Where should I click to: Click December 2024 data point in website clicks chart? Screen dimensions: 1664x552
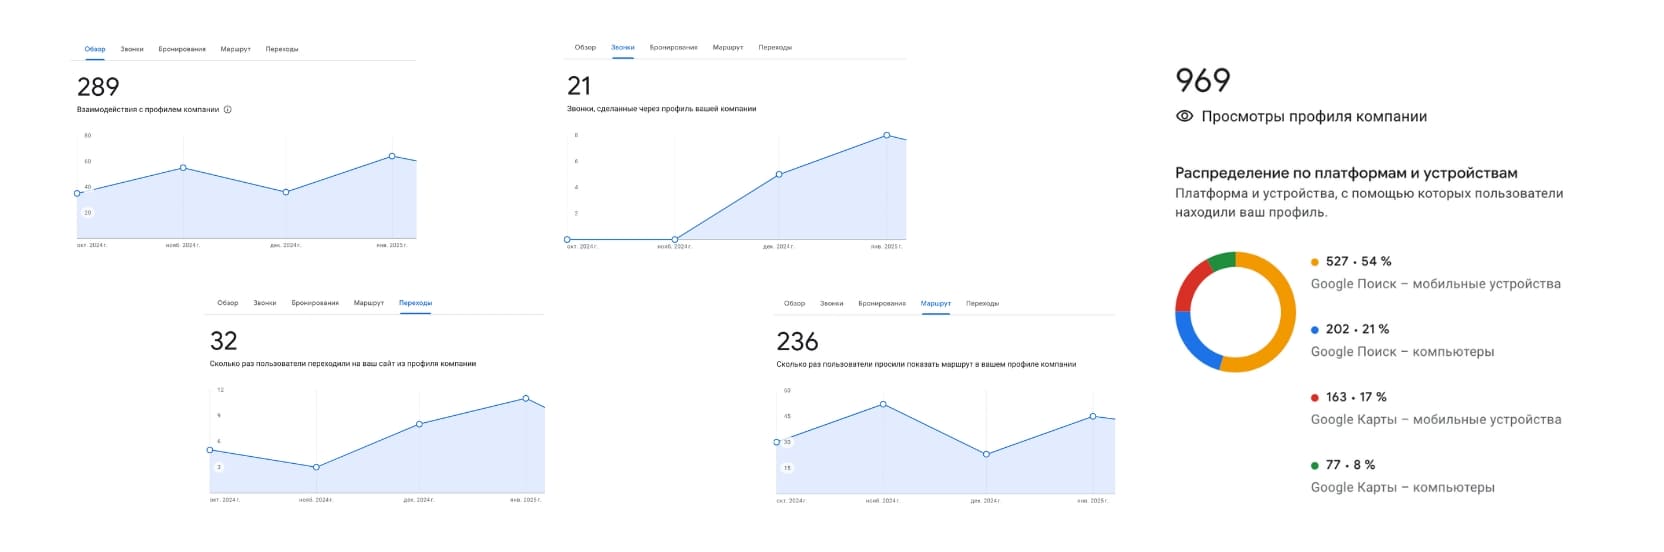(419, 424)
